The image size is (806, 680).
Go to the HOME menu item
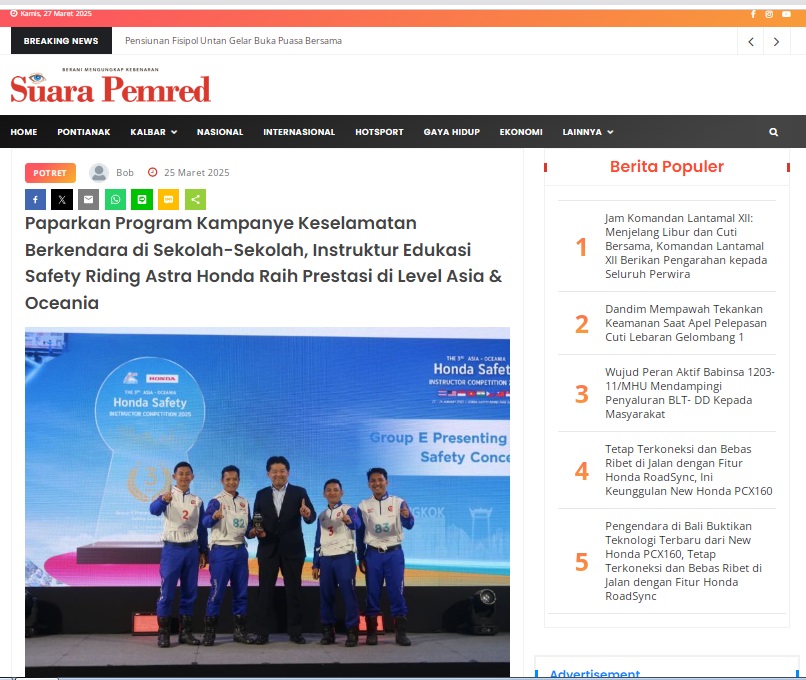(x=24, y=132)
